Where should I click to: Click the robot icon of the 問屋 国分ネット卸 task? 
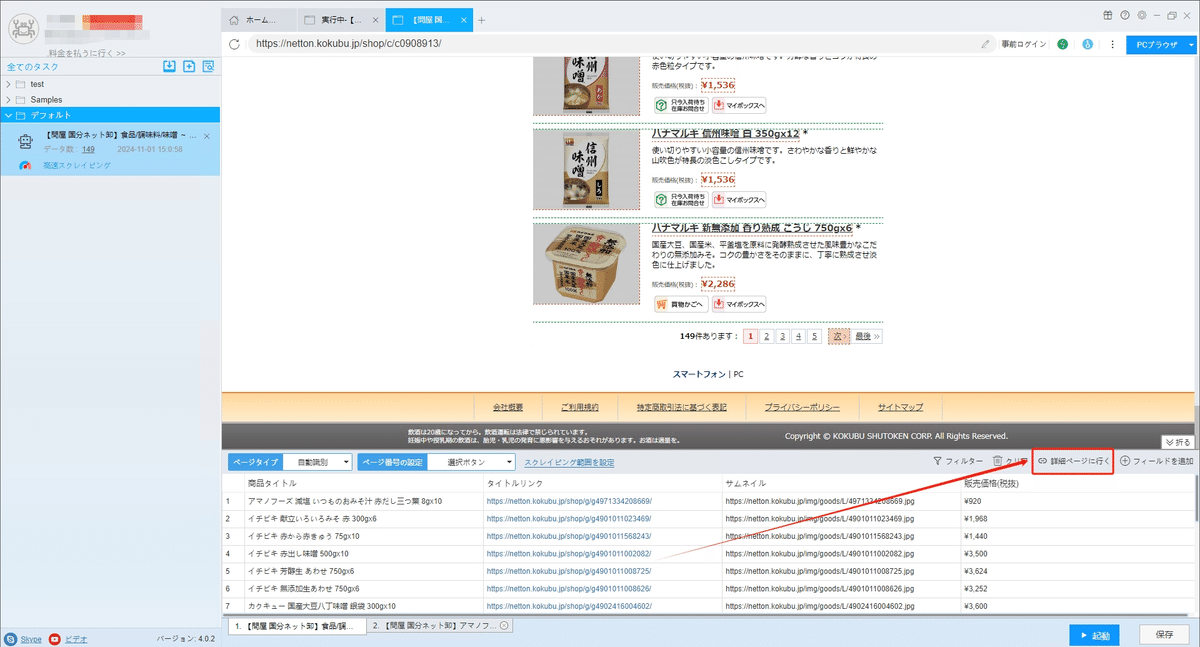[x=26, y=141]
